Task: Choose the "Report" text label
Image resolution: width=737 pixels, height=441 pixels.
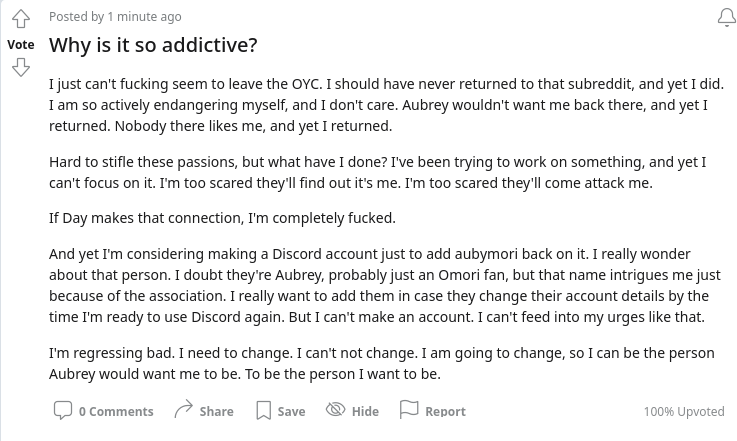Action: [445, 411]
